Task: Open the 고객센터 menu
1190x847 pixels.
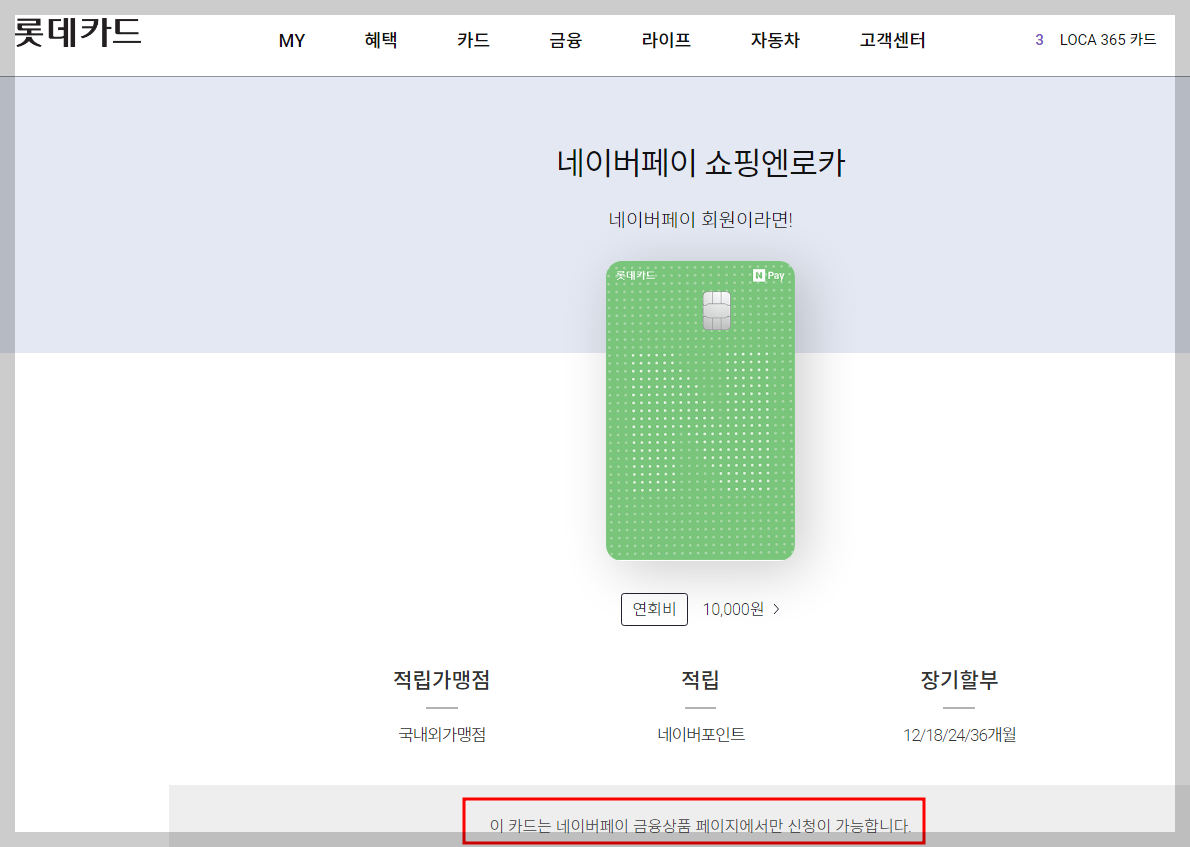Action: click(x=892, y=40)
